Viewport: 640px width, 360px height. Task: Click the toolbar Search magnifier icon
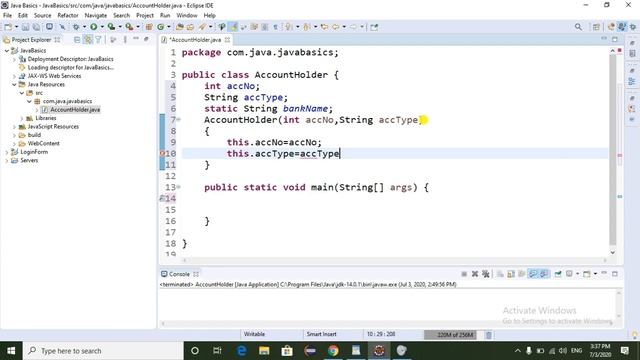[x=578, y=27]
